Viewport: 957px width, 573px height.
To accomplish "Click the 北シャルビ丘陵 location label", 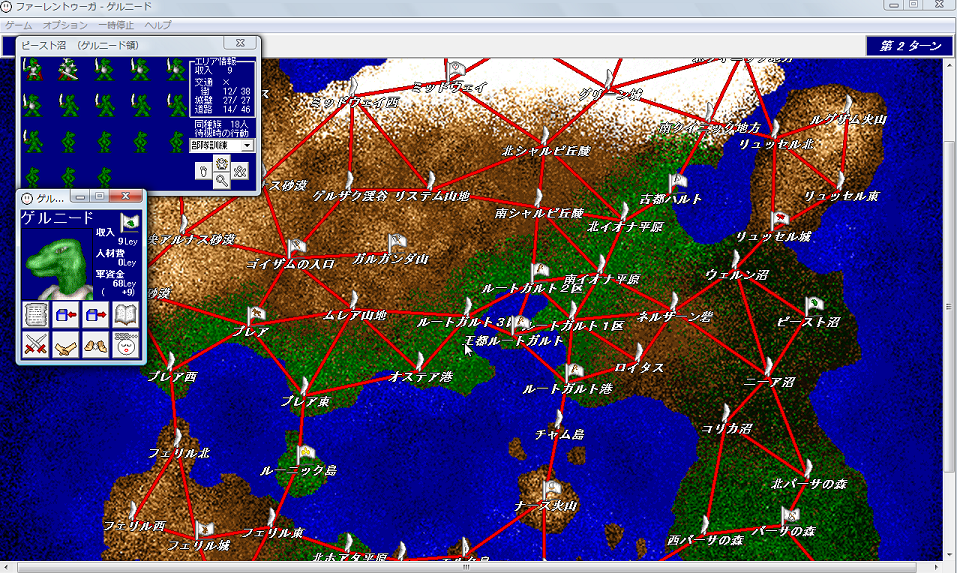I will pyautogui.click(x=546, y=150).
